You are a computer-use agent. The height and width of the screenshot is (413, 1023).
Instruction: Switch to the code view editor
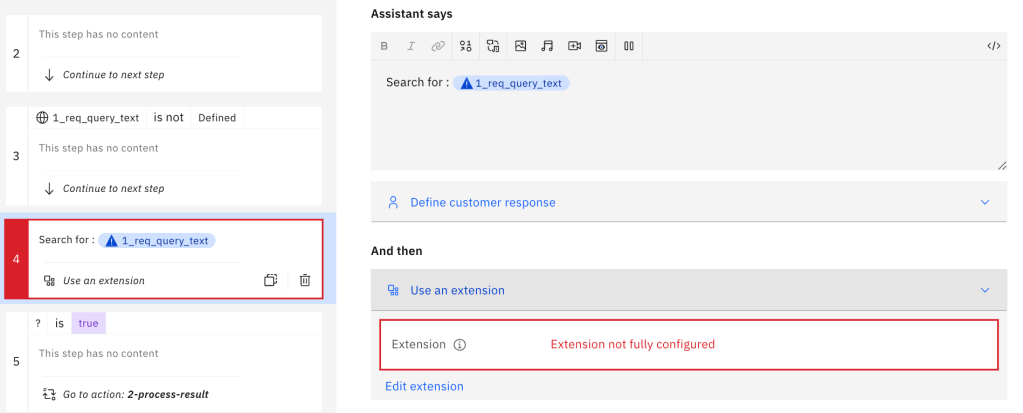[x=993, y=46]
